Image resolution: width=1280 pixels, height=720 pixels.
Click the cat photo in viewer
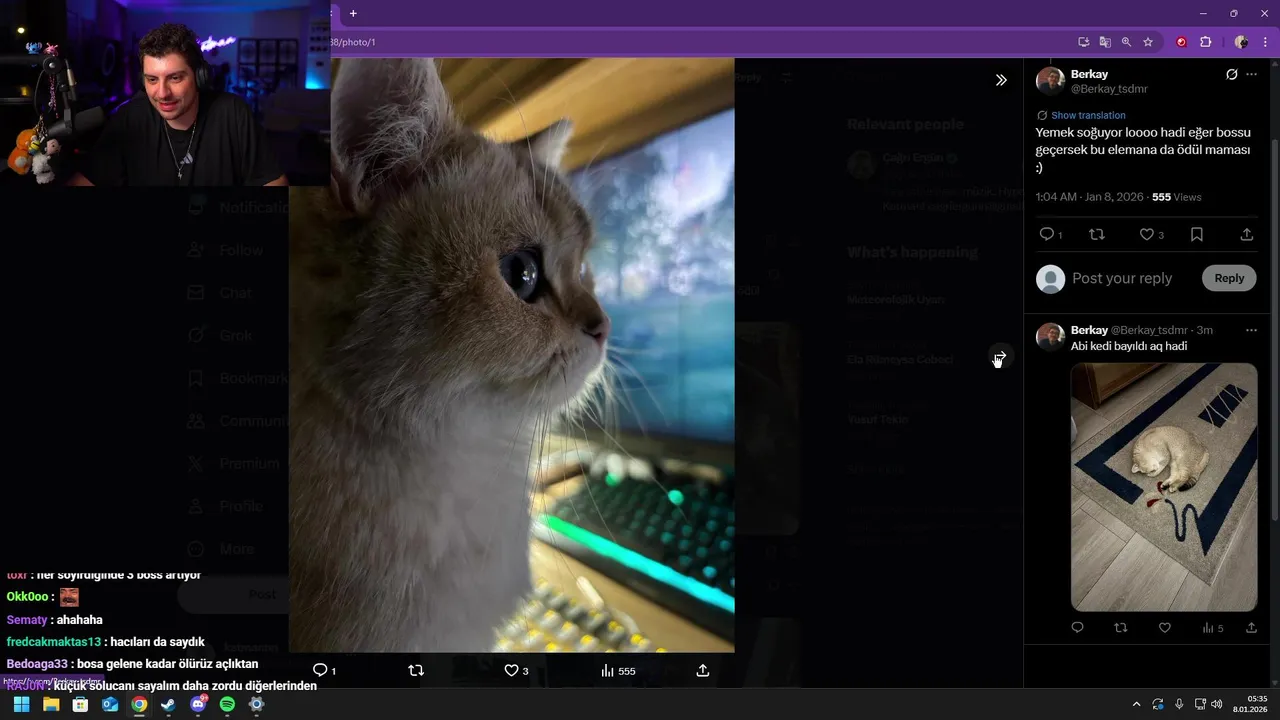click(511, 355)
